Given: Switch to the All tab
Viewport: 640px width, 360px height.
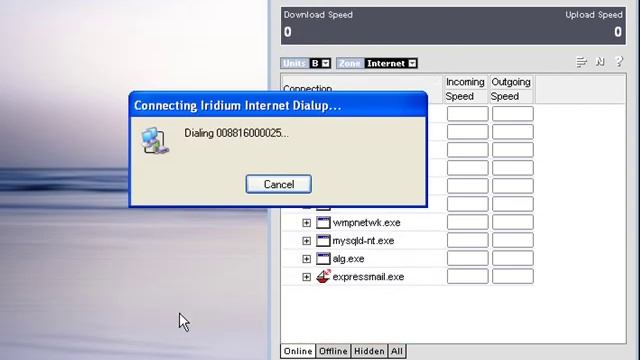Looking at the screenshot, I should point(397,351).
